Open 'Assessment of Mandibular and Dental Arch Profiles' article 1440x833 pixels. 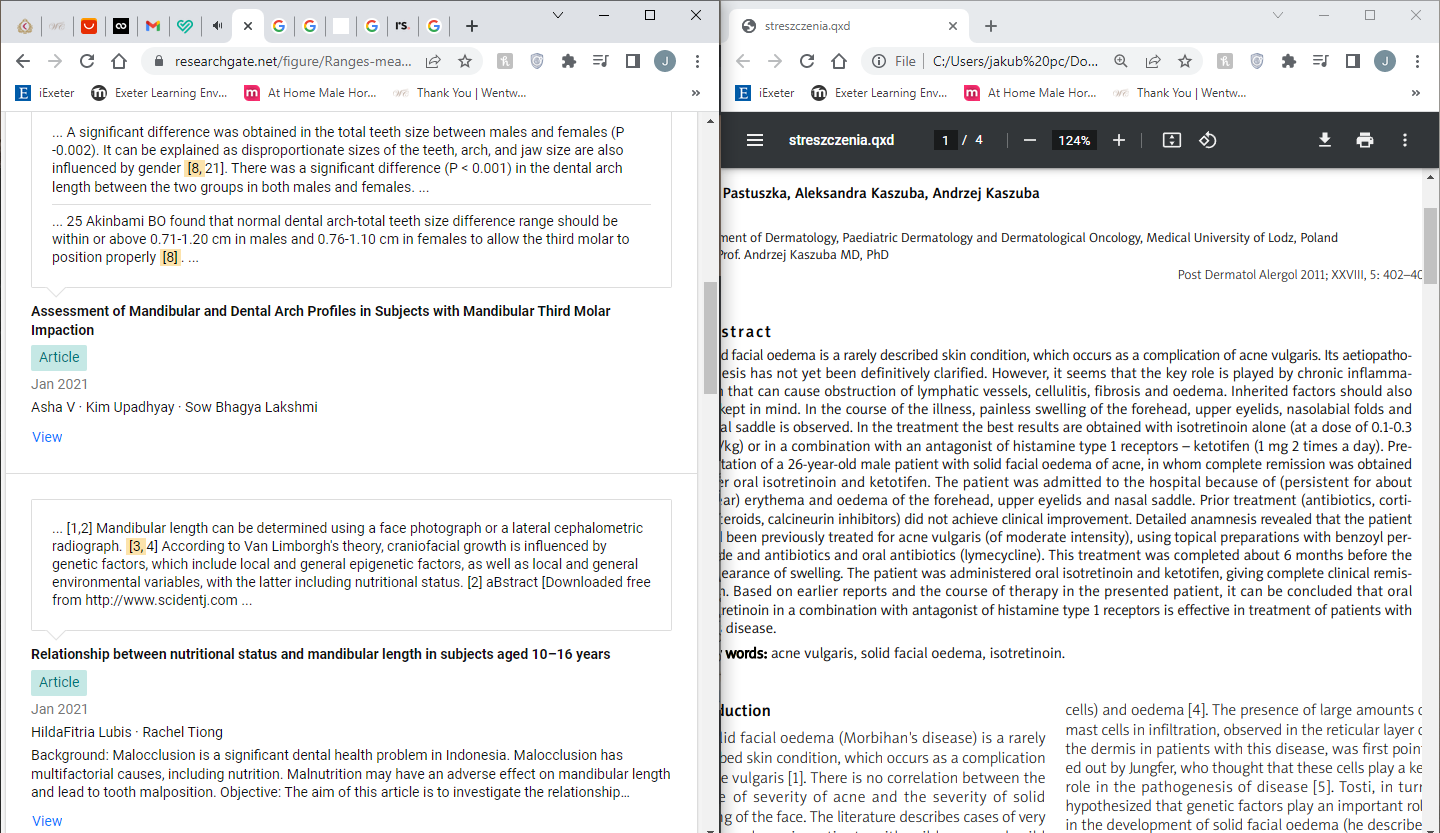[321, 320]
